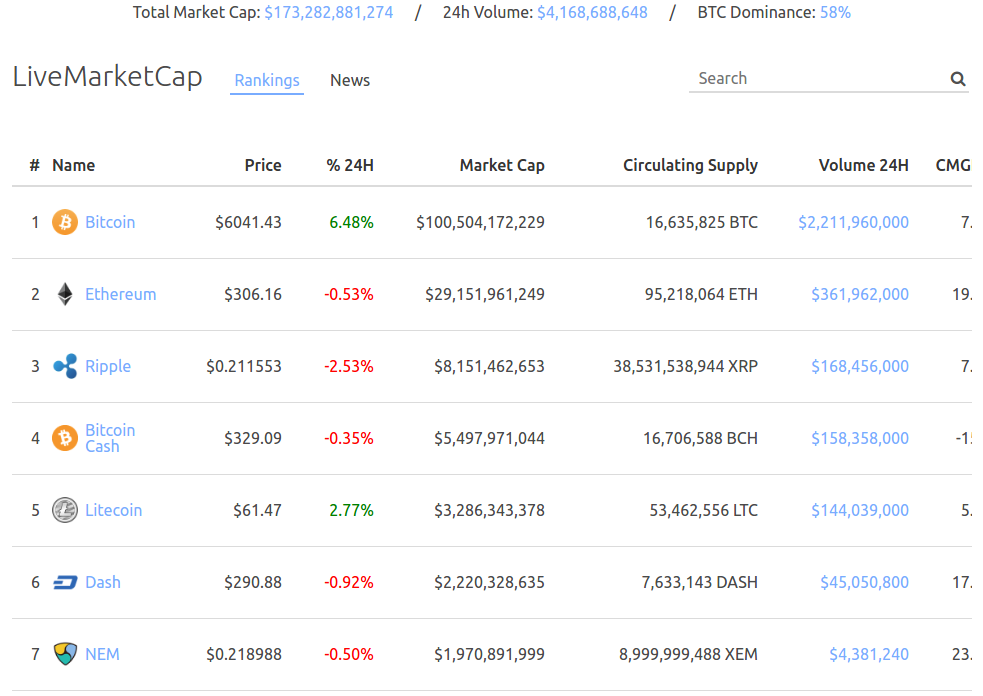The image size is (983, 696).
Task: Open the Rankings tab
Action: 267,80
